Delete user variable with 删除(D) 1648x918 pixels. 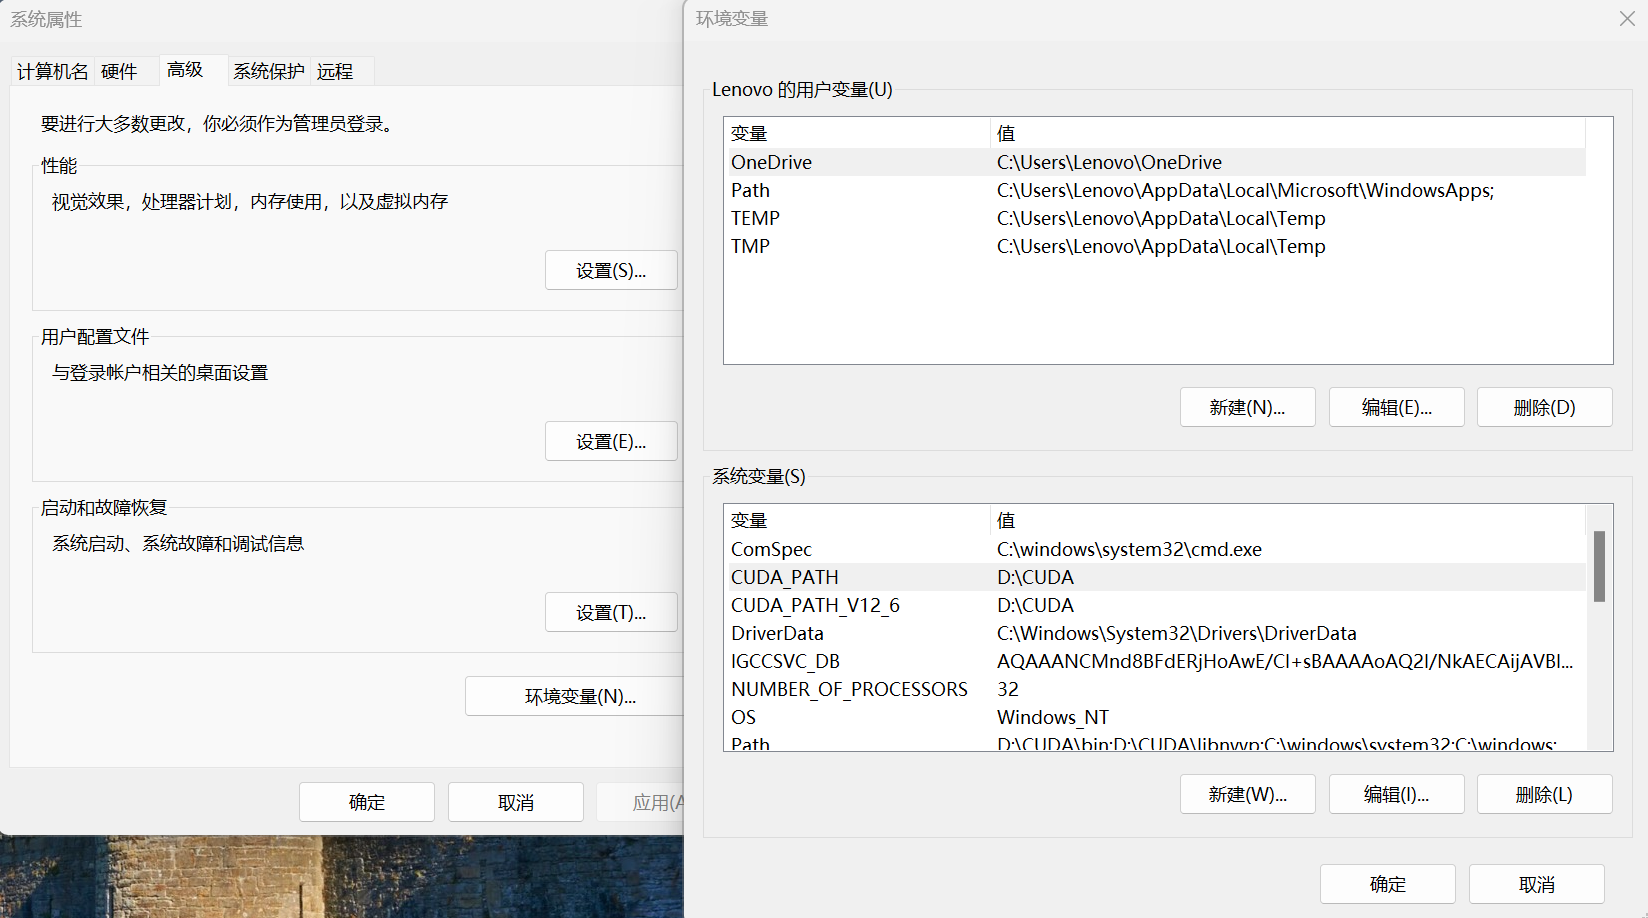click(x=1545, y=407)
